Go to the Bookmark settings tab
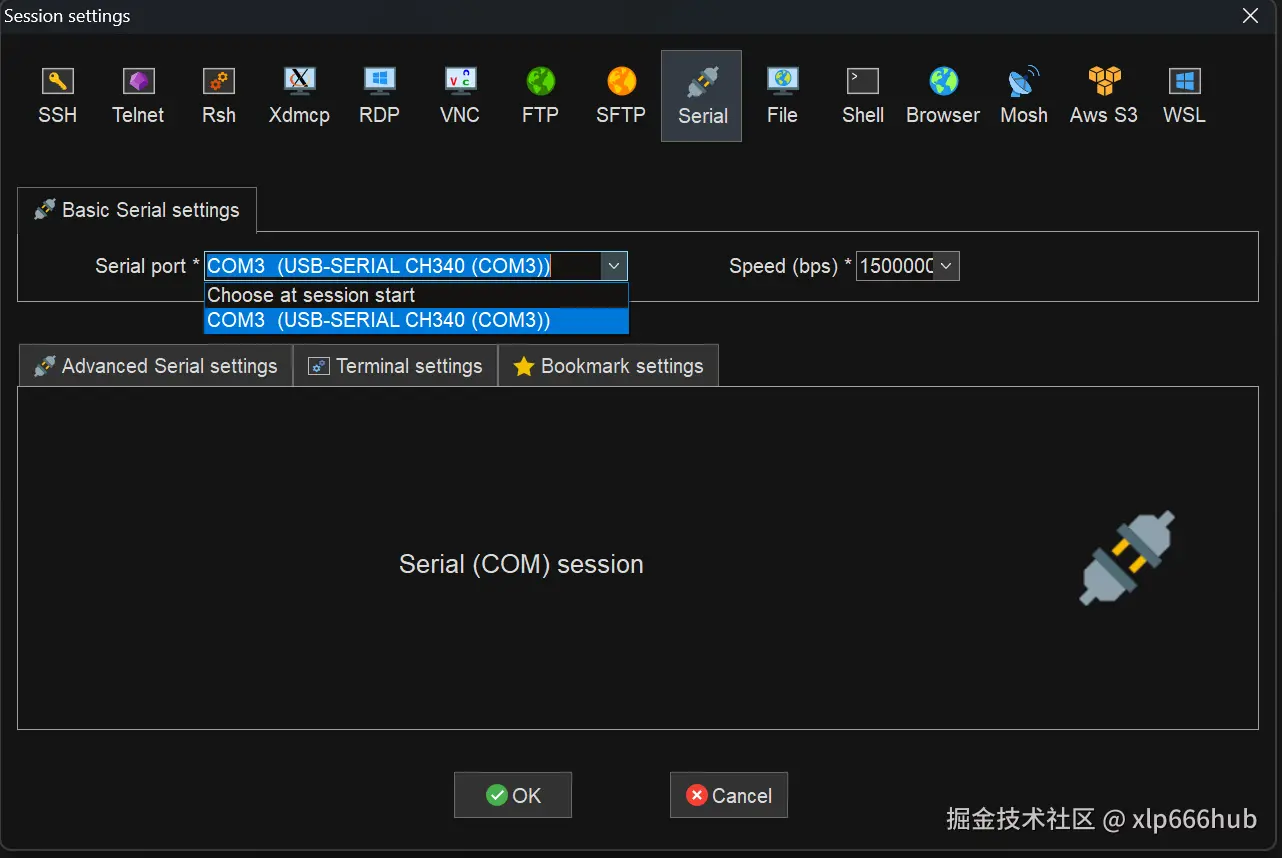Image resolution: width=1282 pixels, height=858 pixels. click(608, 366)
